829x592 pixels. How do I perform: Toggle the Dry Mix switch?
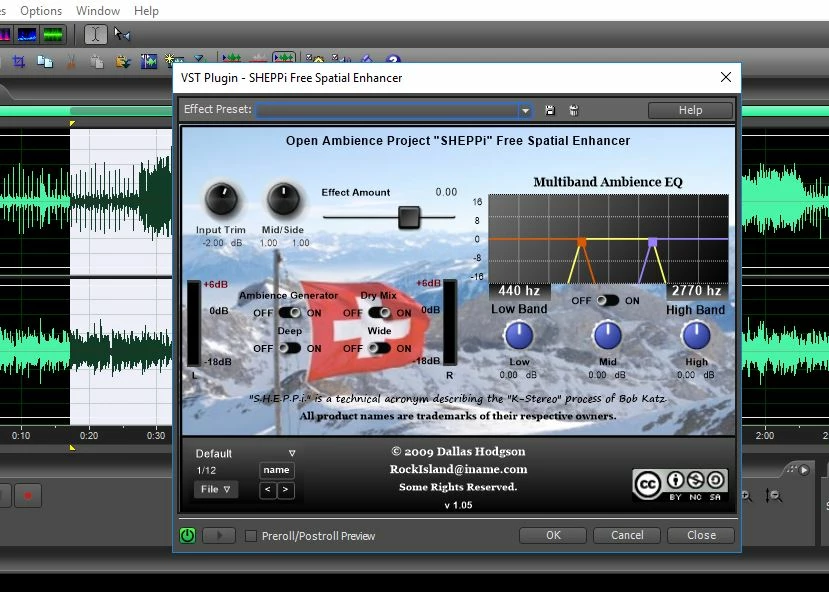(380, 313)
